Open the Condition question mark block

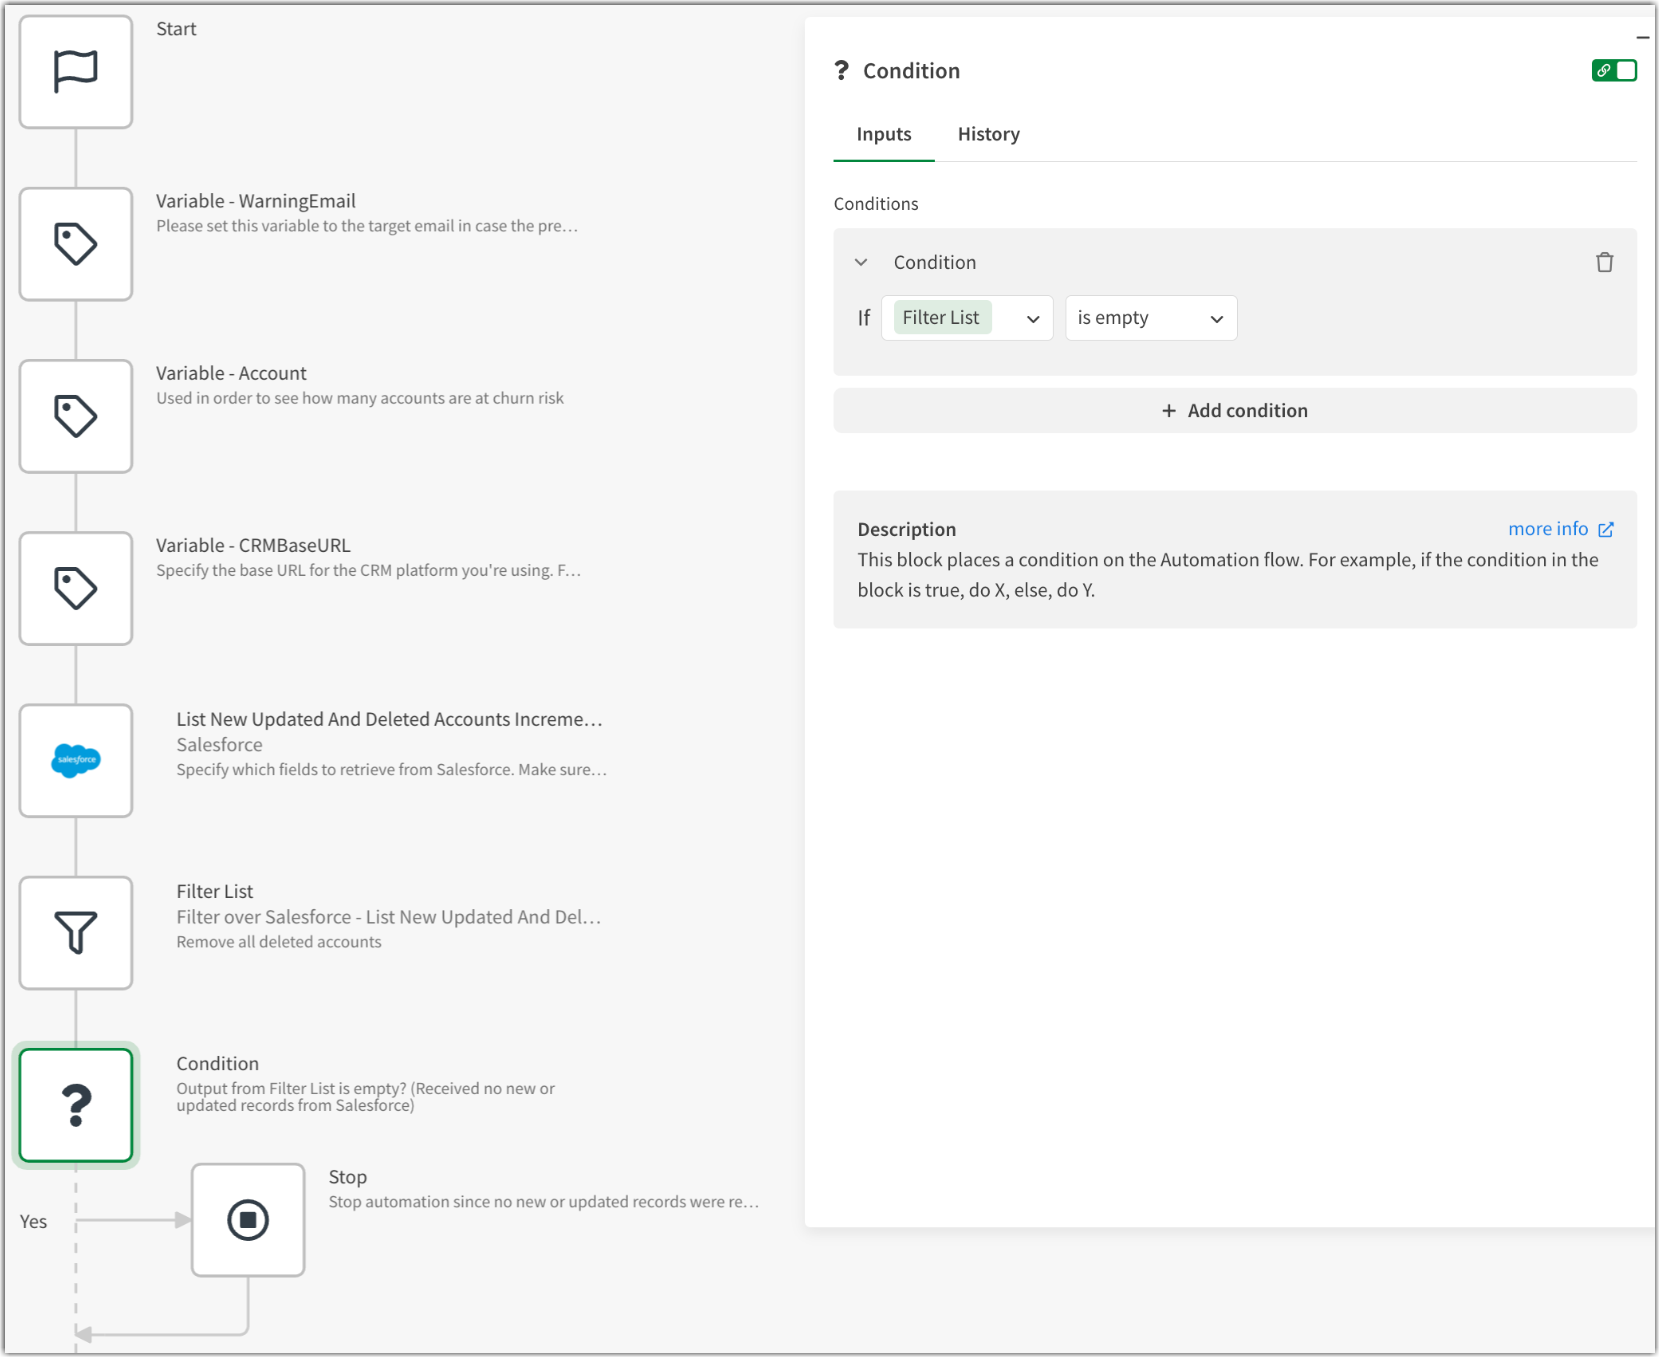(x=75, y=1105)
